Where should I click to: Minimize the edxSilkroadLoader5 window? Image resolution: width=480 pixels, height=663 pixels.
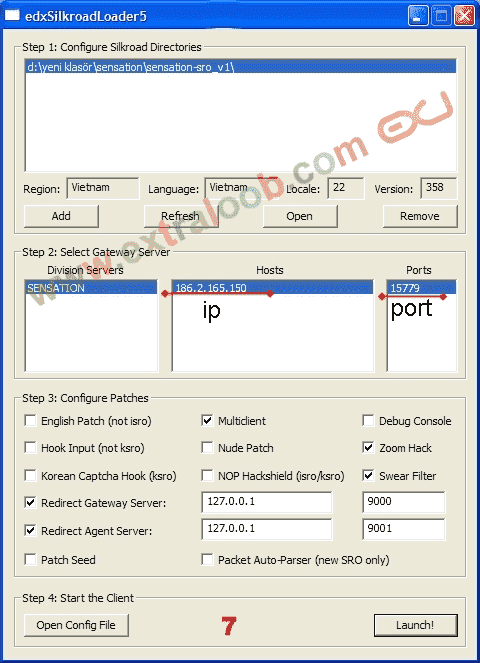[x=418, y=16]
